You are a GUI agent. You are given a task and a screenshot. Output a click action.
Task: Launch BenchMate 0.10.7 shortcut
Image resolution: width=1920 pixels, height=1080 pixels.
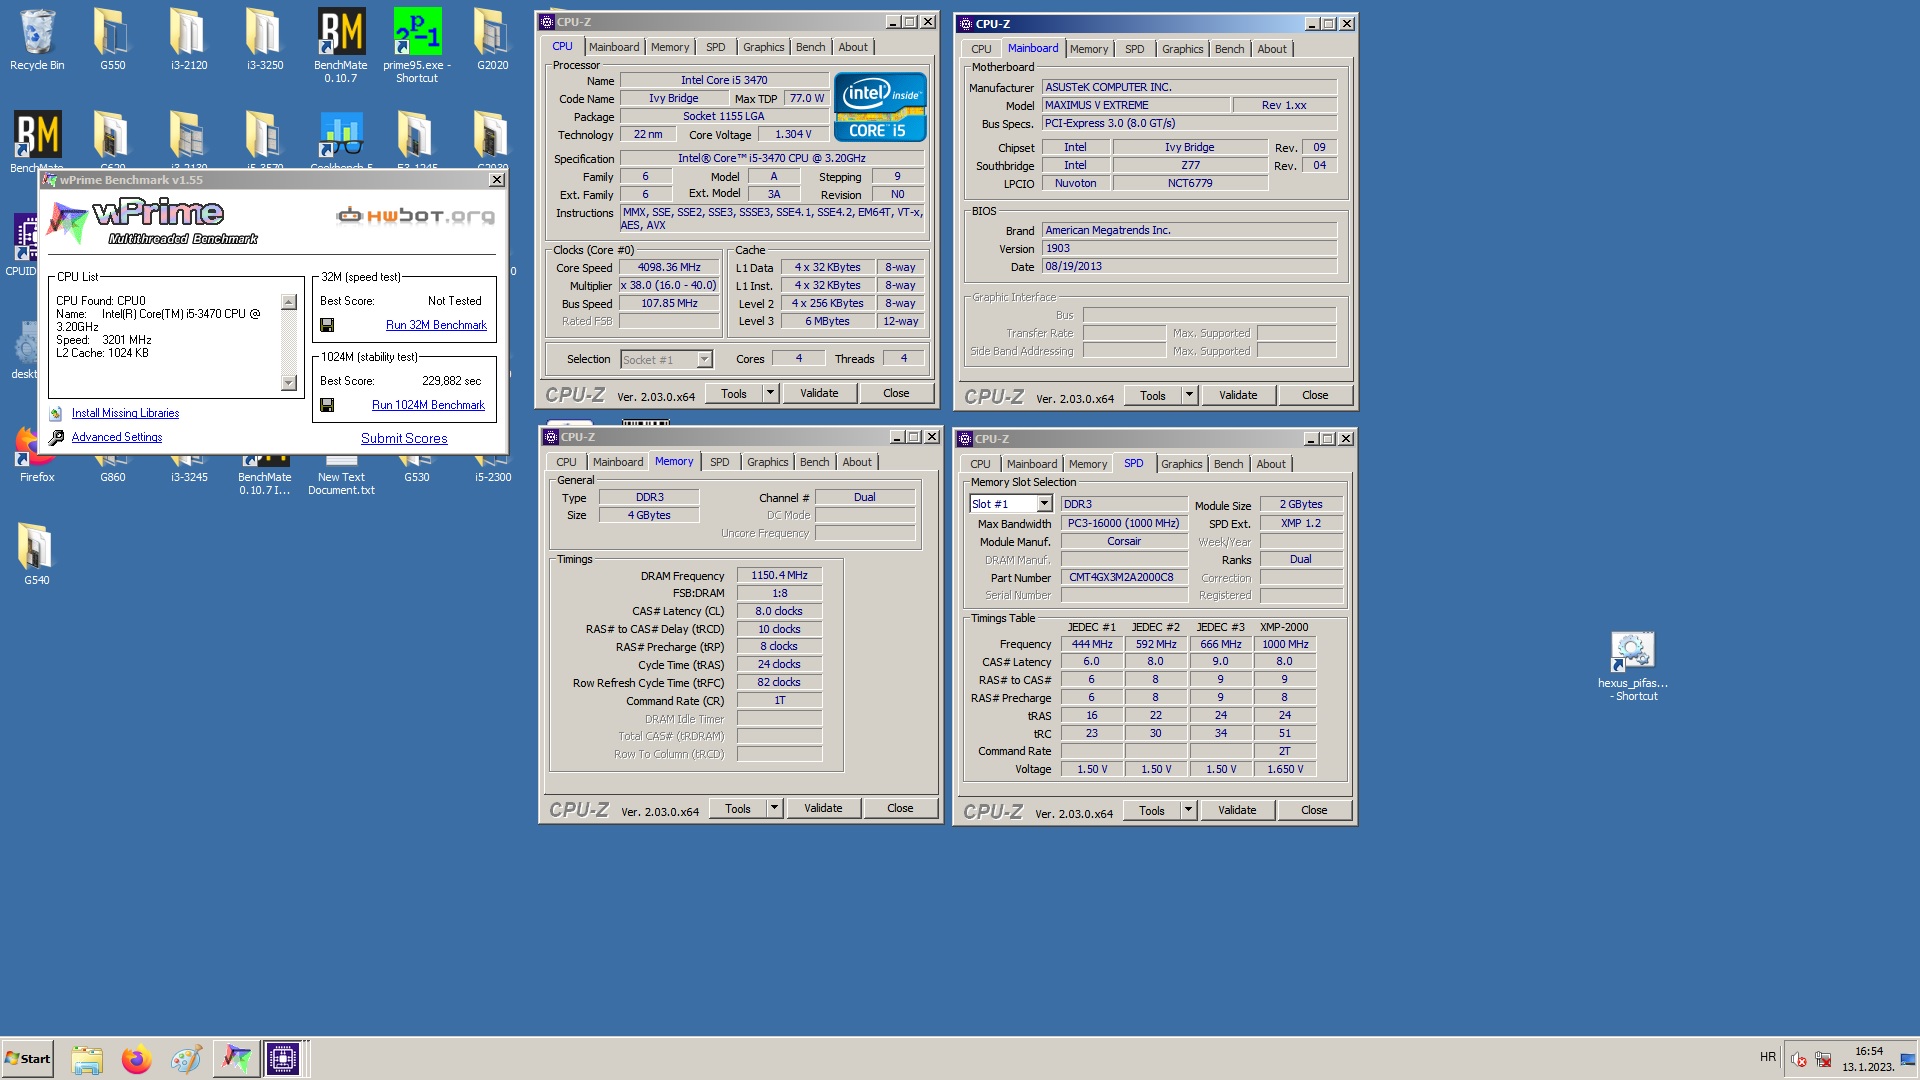click(x=340, y=45)
